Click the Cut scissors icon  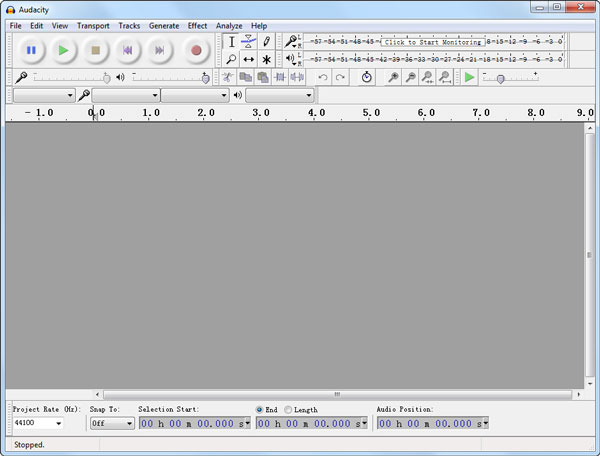[228, 77]
